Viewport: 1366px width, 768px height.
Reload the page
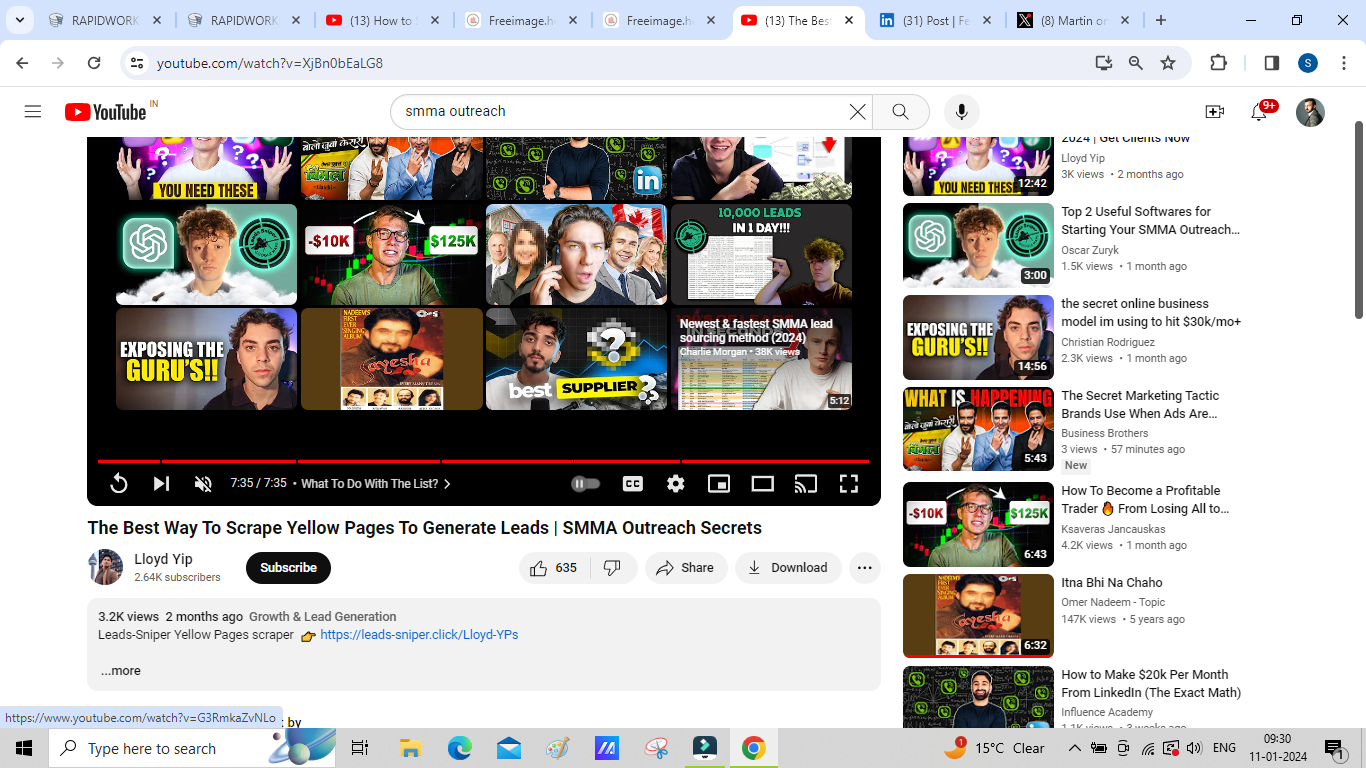coord(94,63)
